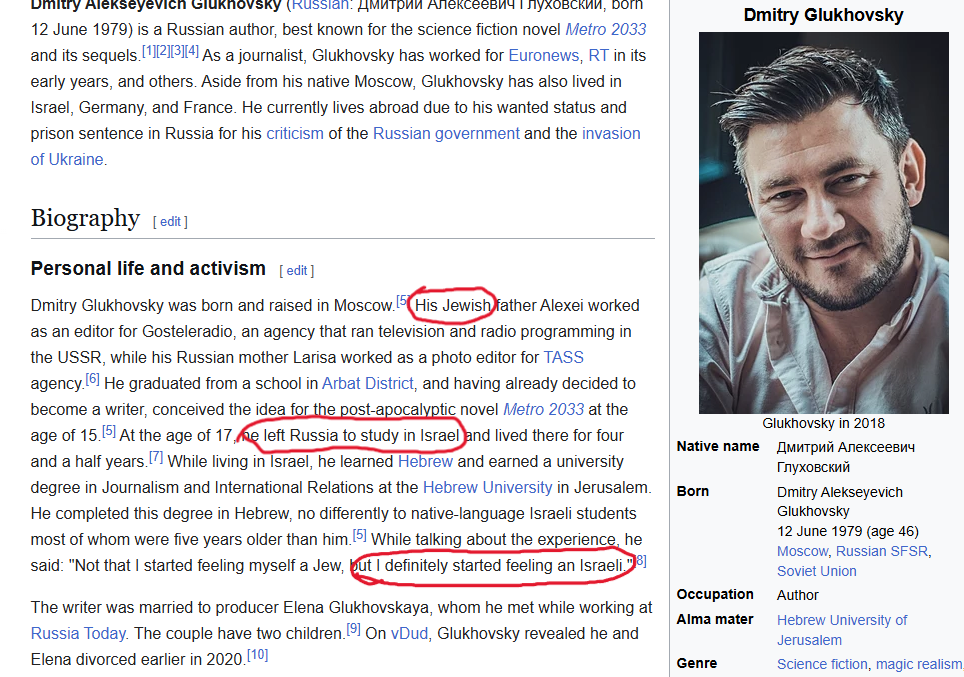Screen dimensions: 964x677
Task: Open the vDud link
Action: [x=409, y=633]
